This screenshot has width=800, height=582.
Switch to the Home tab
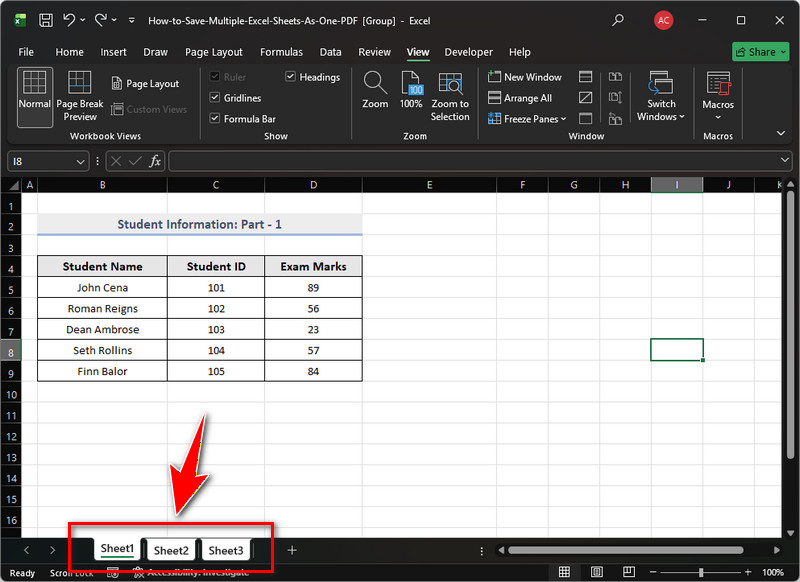tap(69, 52)
